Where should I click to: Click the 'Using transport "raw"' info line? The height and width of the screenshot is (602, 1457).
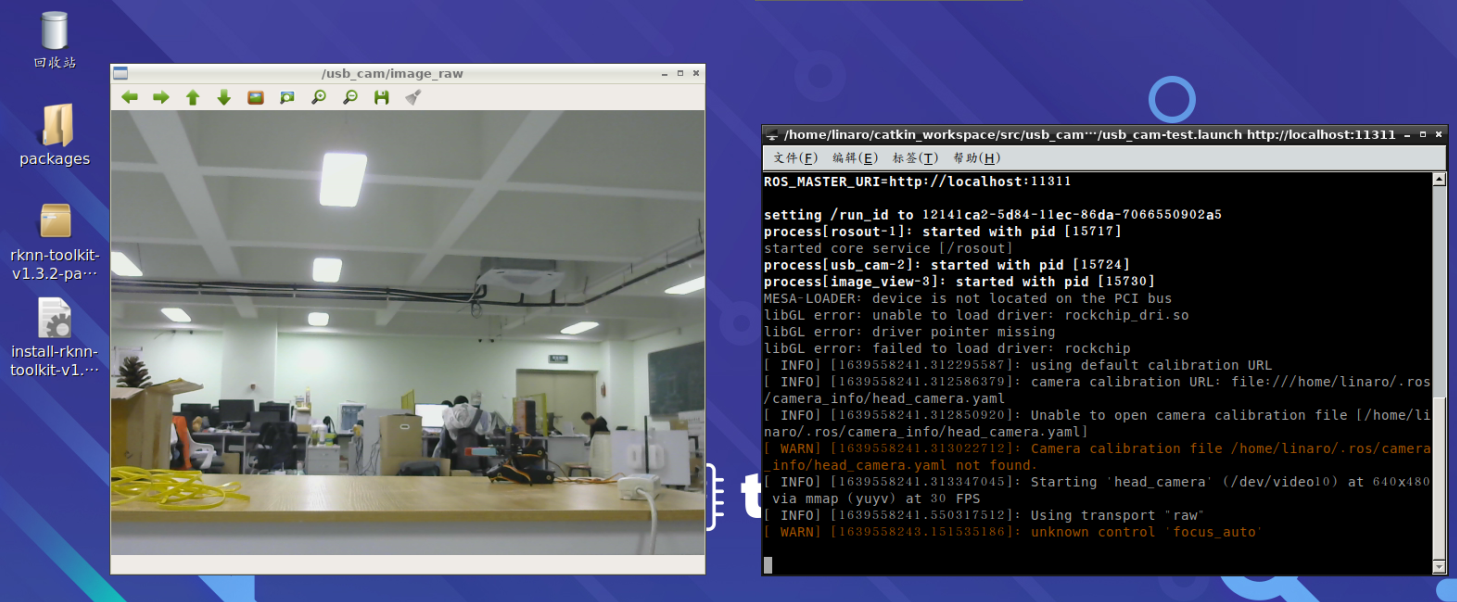984,516
